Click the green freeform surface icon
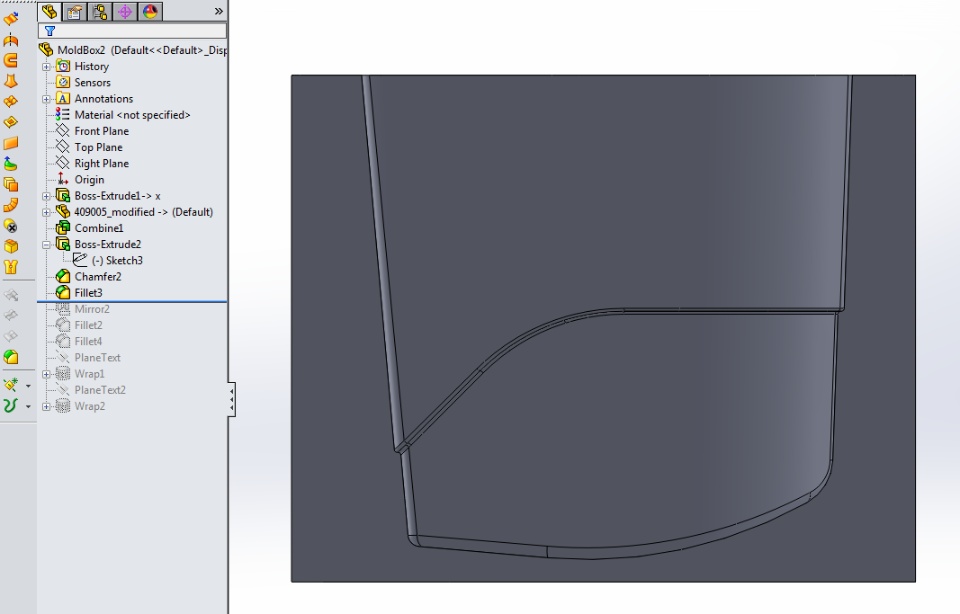The width and height of the screenshot is (960, 614). click(x=11, y=163)
